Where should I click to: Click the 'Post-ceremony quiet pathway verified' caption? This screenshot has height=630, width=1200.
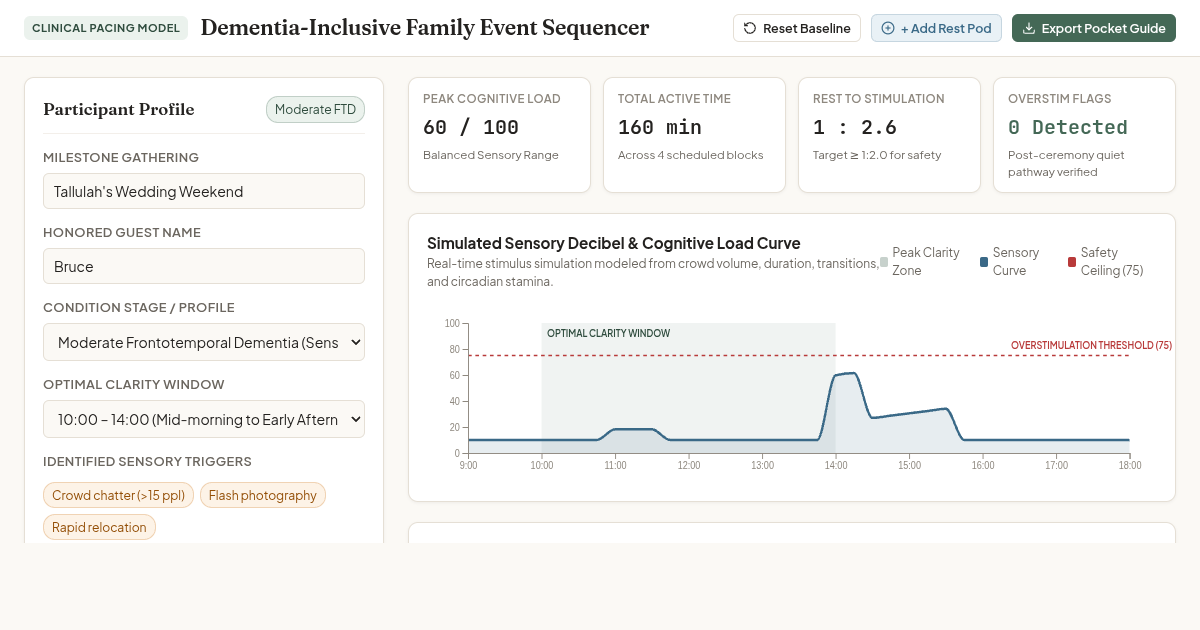(x=1066, y=163)
